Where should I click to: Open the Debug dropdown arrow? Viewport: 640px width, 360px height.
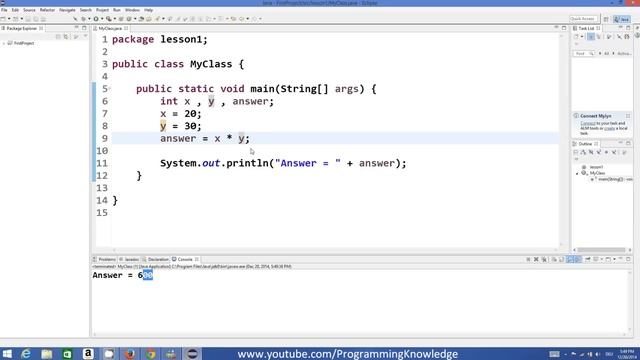(89, 19)
